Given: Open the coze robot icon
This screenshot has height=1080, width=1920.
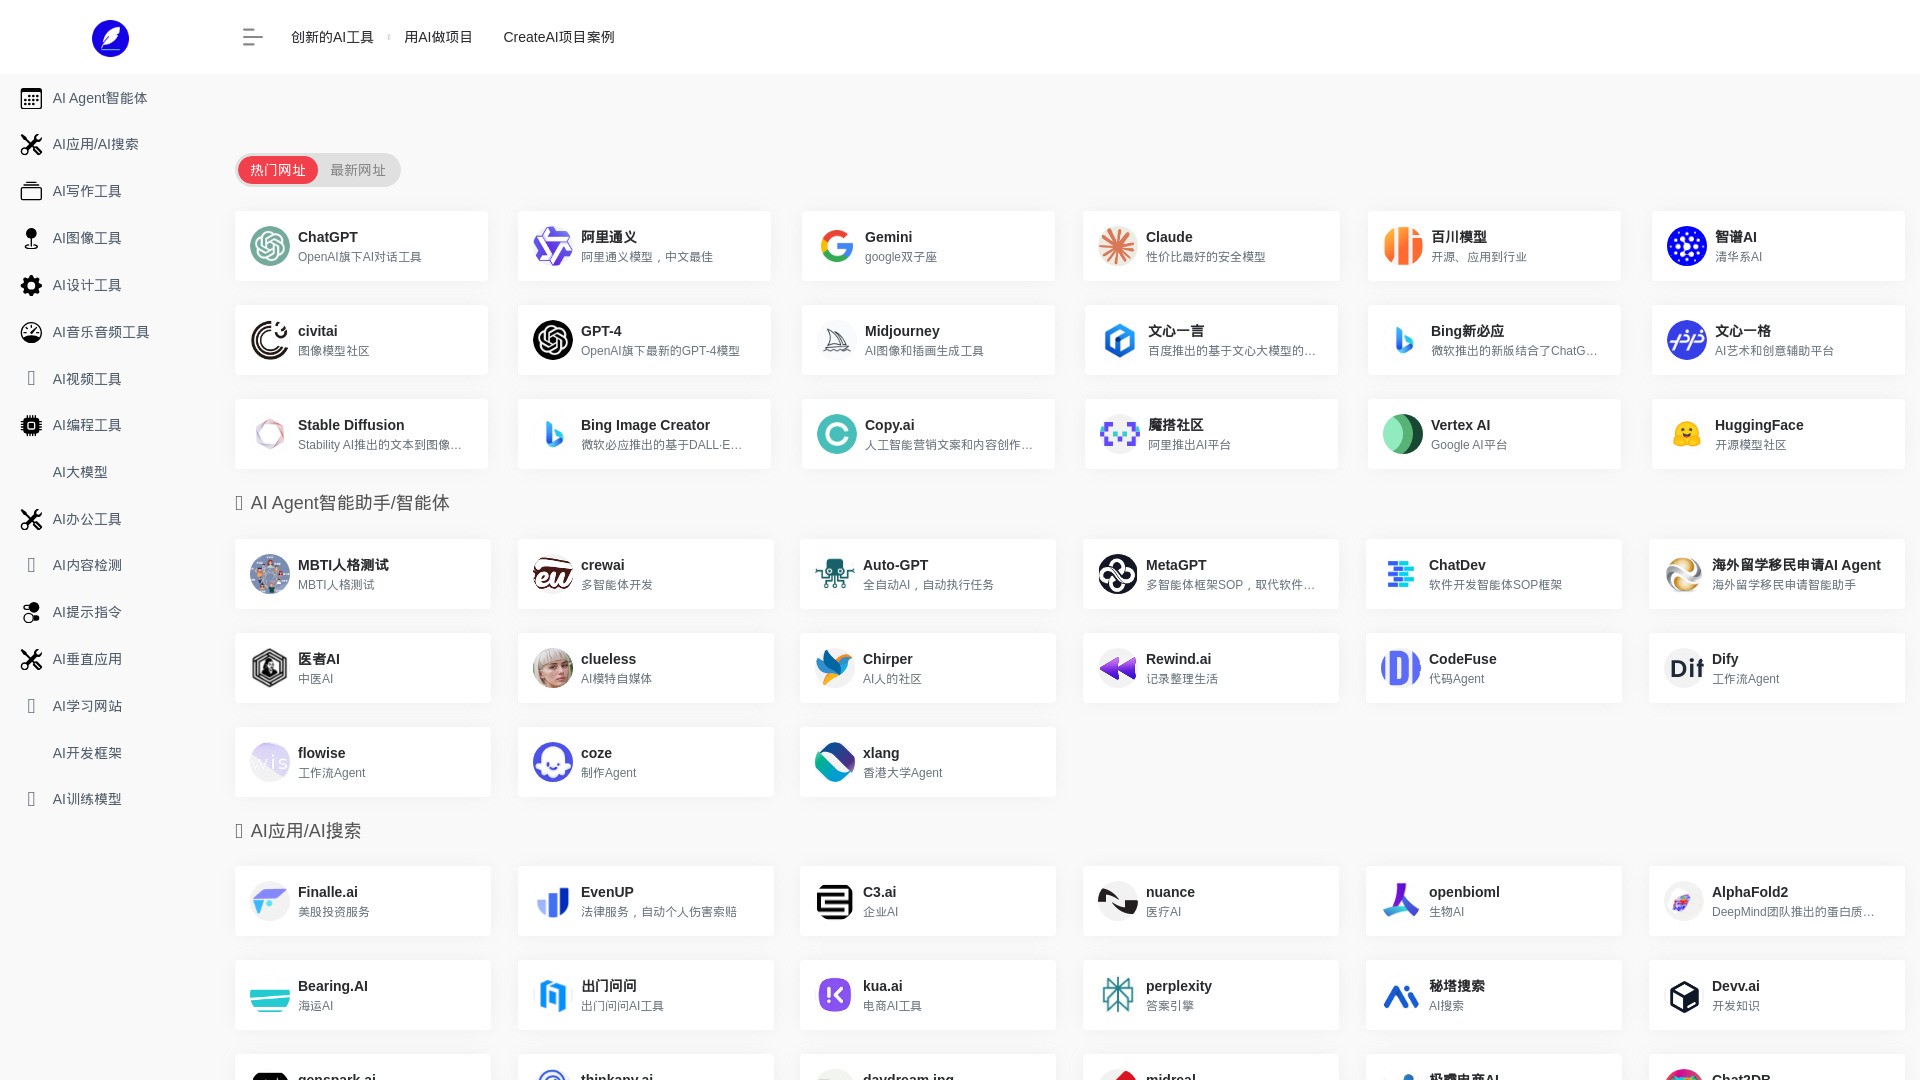Looking at the screenshot, I should pyautogui.click(x=552, y=762).
